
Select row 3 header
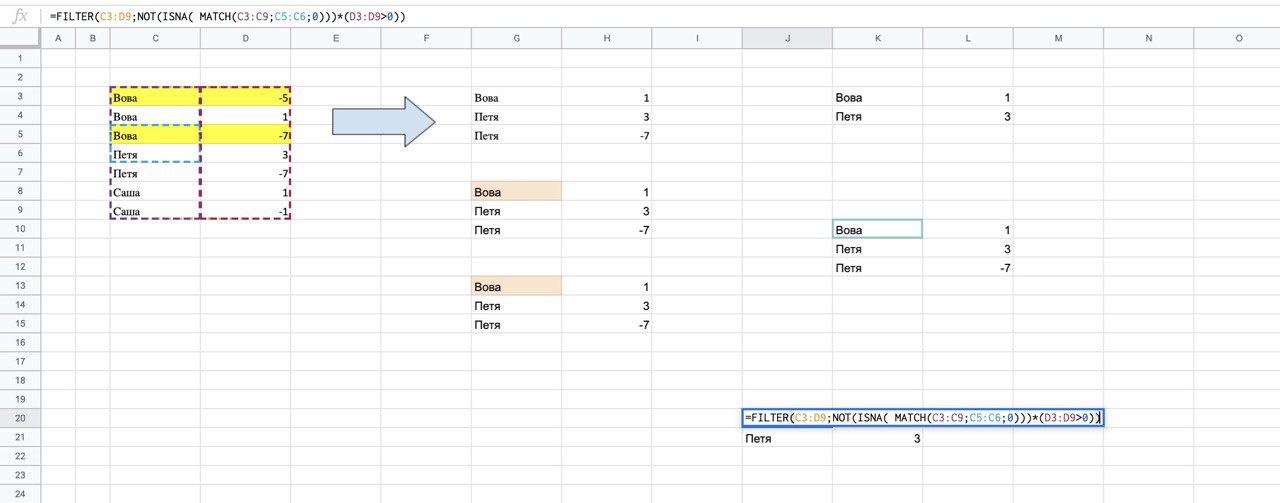[x=19, y=97]
